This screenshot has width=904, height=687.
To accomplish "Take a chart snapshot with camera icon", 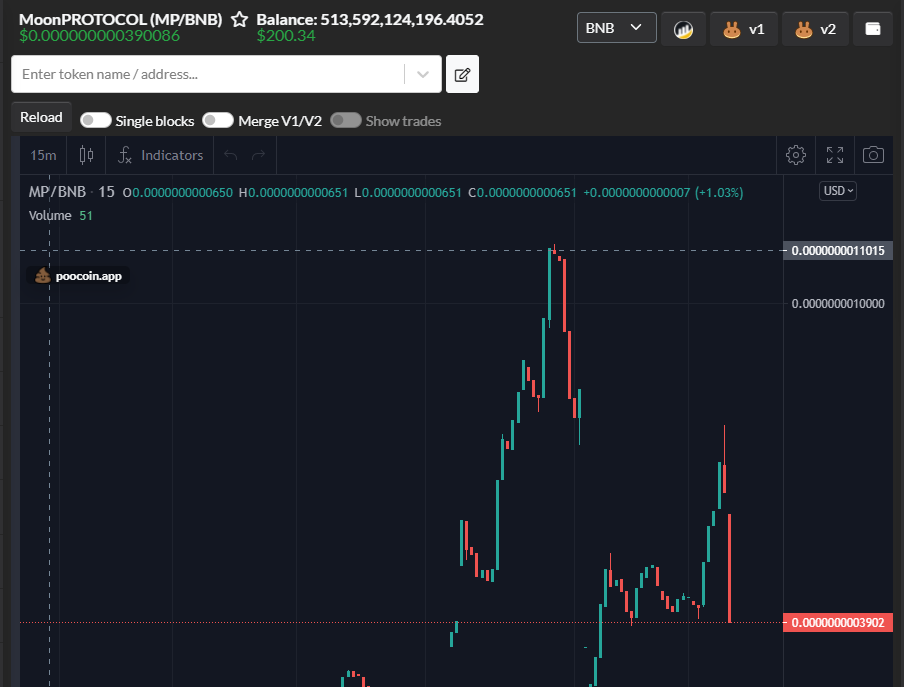I will point(873,155).
